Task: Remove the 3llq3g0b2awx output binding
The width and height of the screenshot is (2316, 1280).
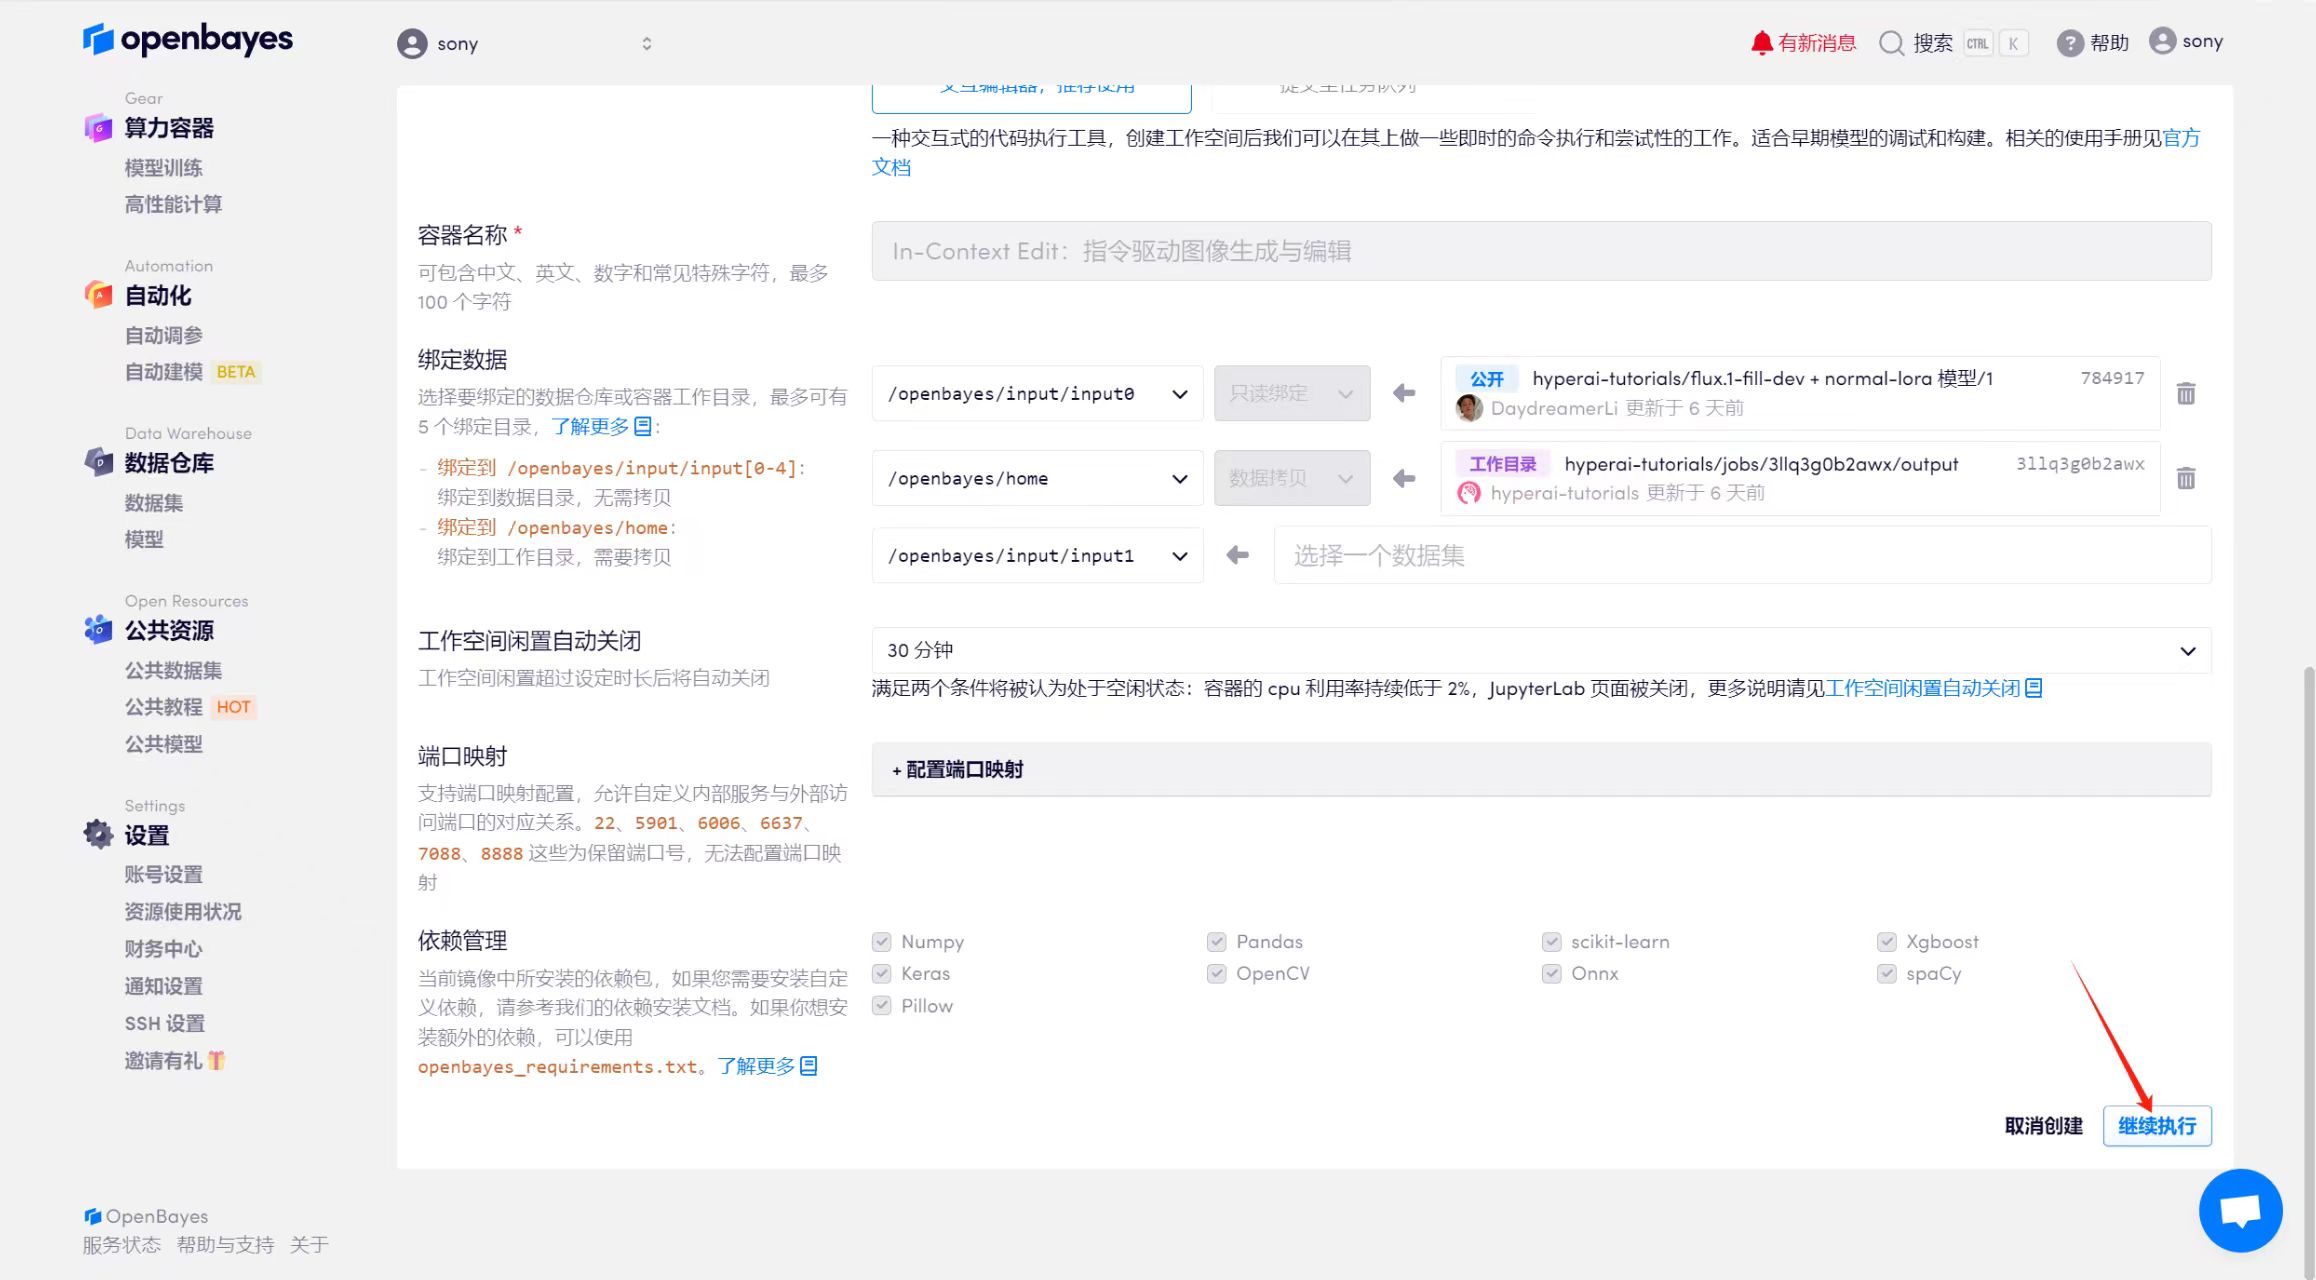Action: [x=2186, y=478]
